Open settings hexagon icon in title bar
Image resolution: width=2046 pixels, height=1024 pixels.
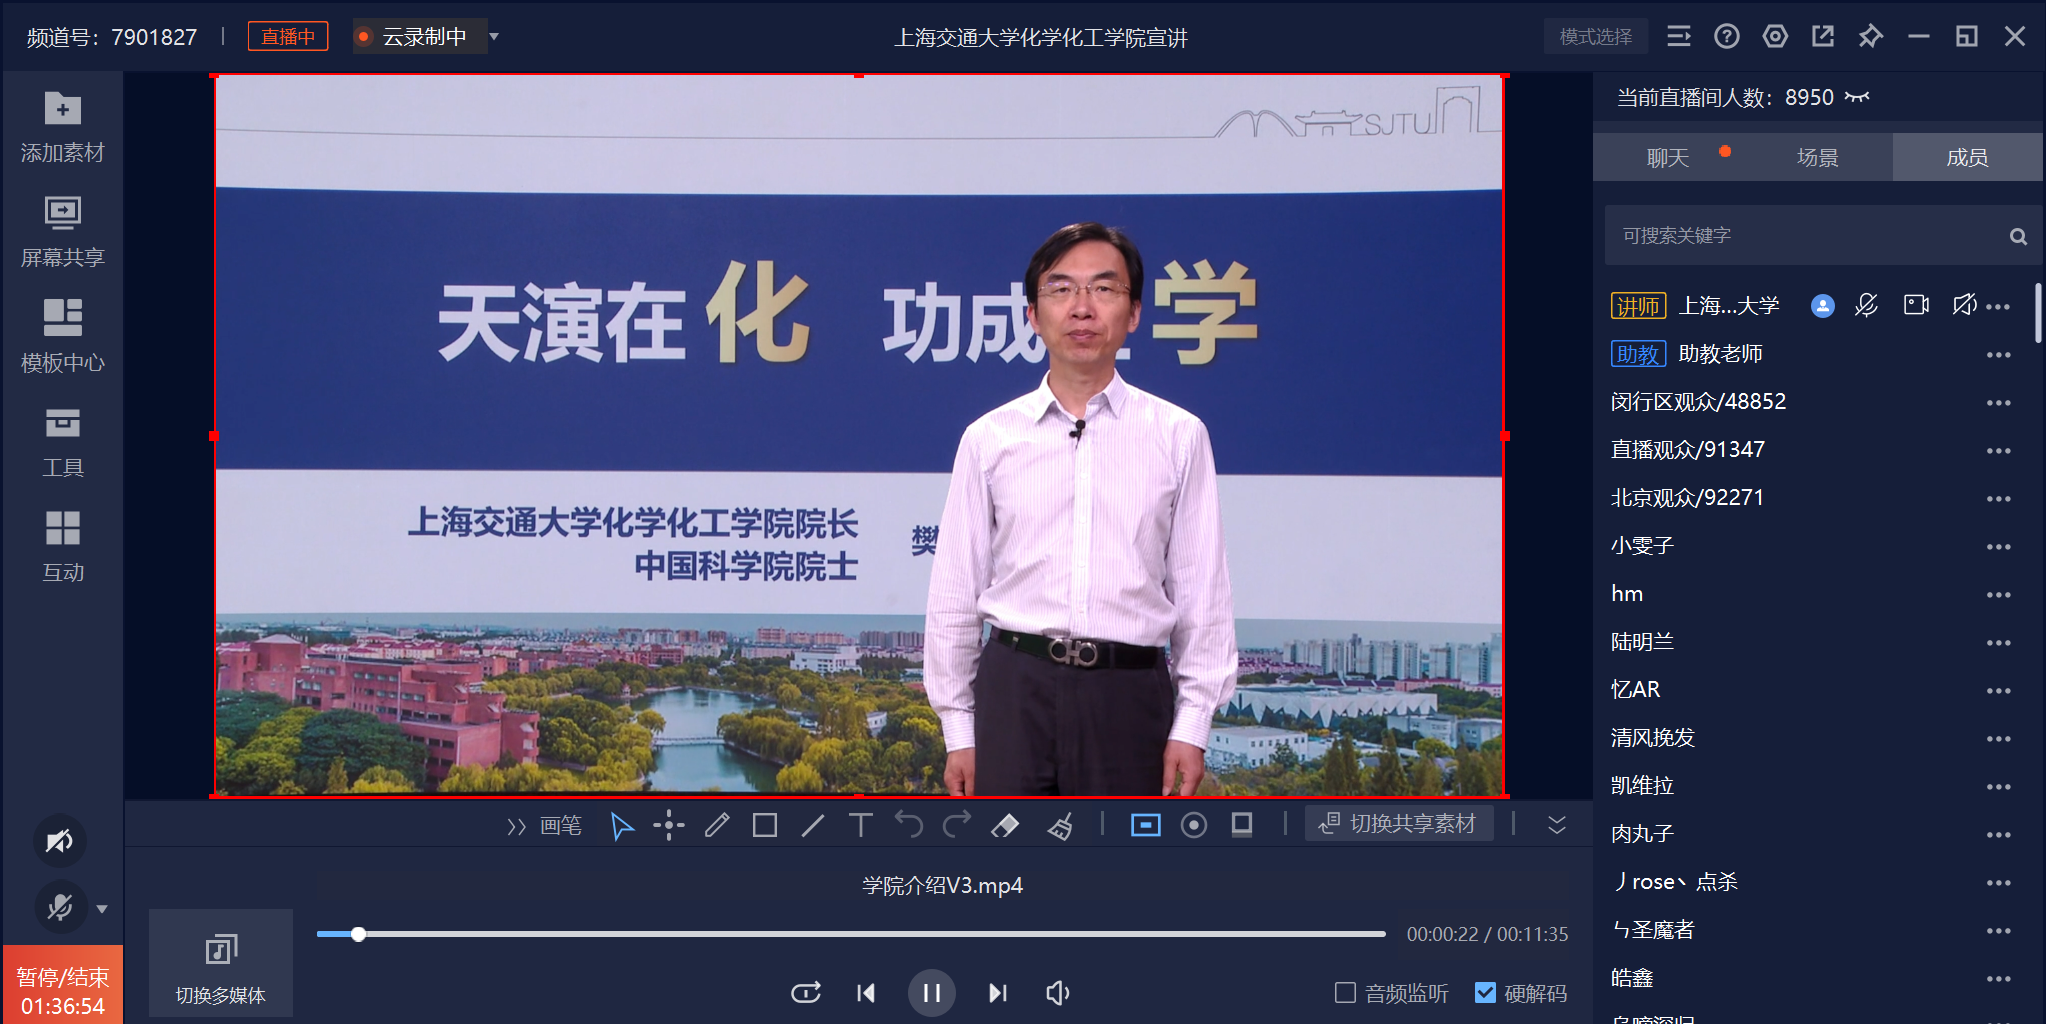pos(1775,37)
